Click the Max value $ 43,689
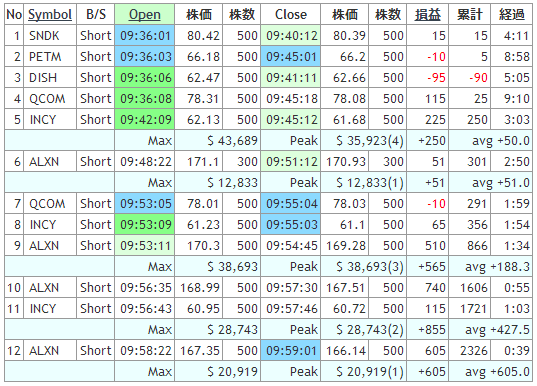Image resolution: width=537 pixels, height=386 pixels. tap(218, 140)
